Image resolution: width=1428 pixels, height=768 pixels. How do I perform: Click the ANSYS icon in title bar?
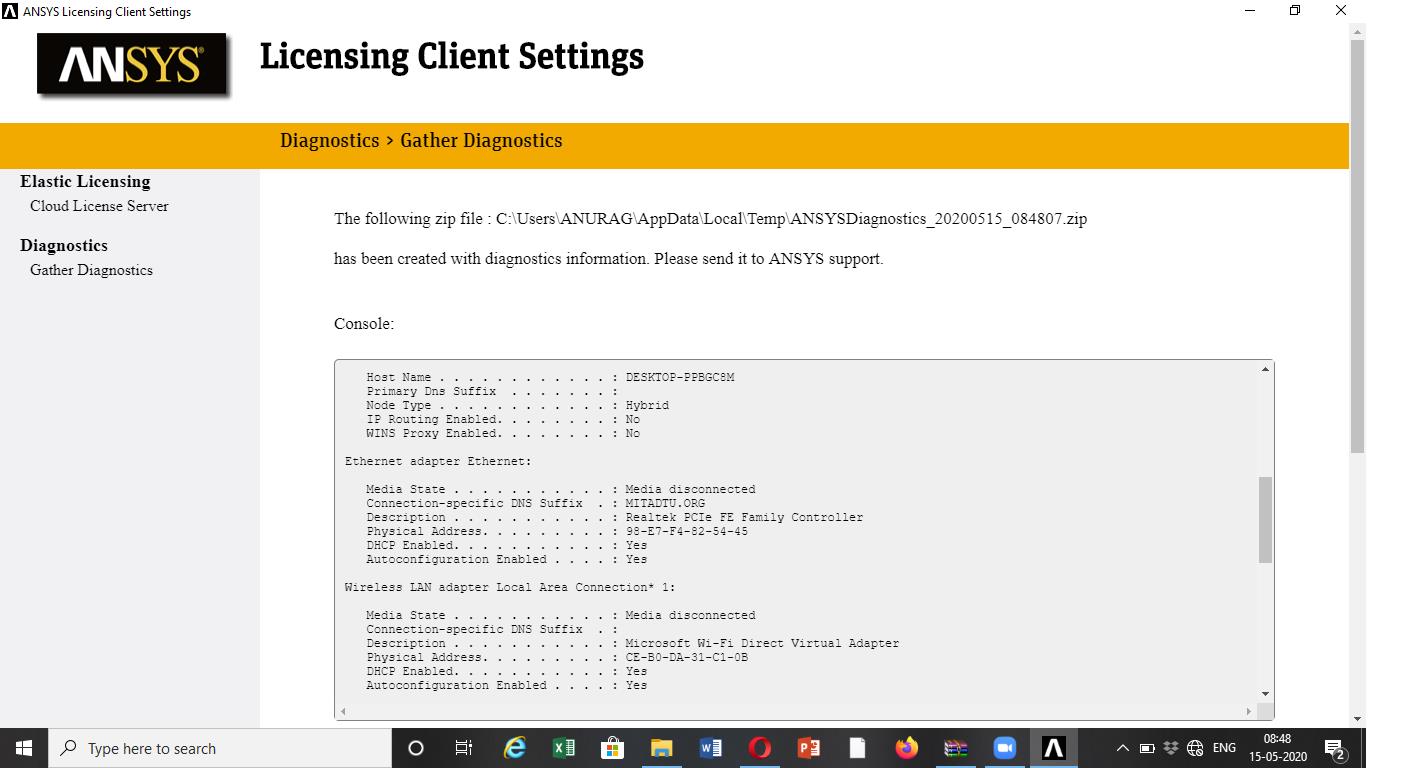[x=10, y=11]
